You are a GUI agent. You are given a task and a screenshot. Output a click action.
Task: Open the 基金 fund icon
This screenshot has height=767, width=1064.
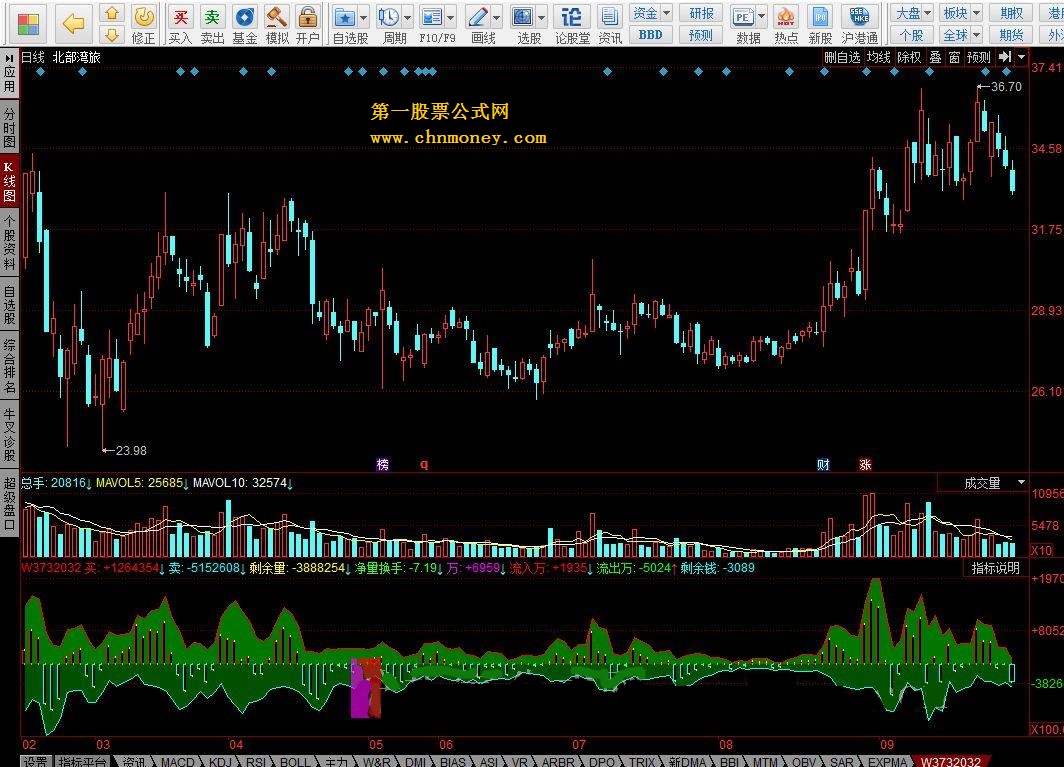[x=244, y=17]
